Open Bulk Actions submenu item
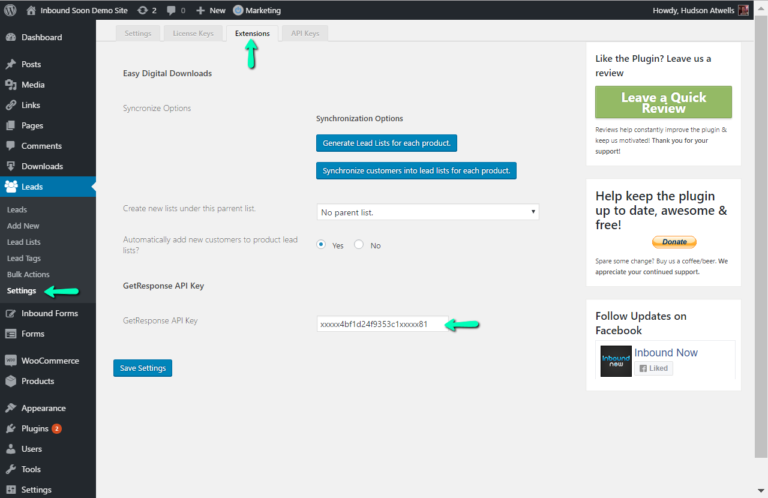 click(28, 274)
